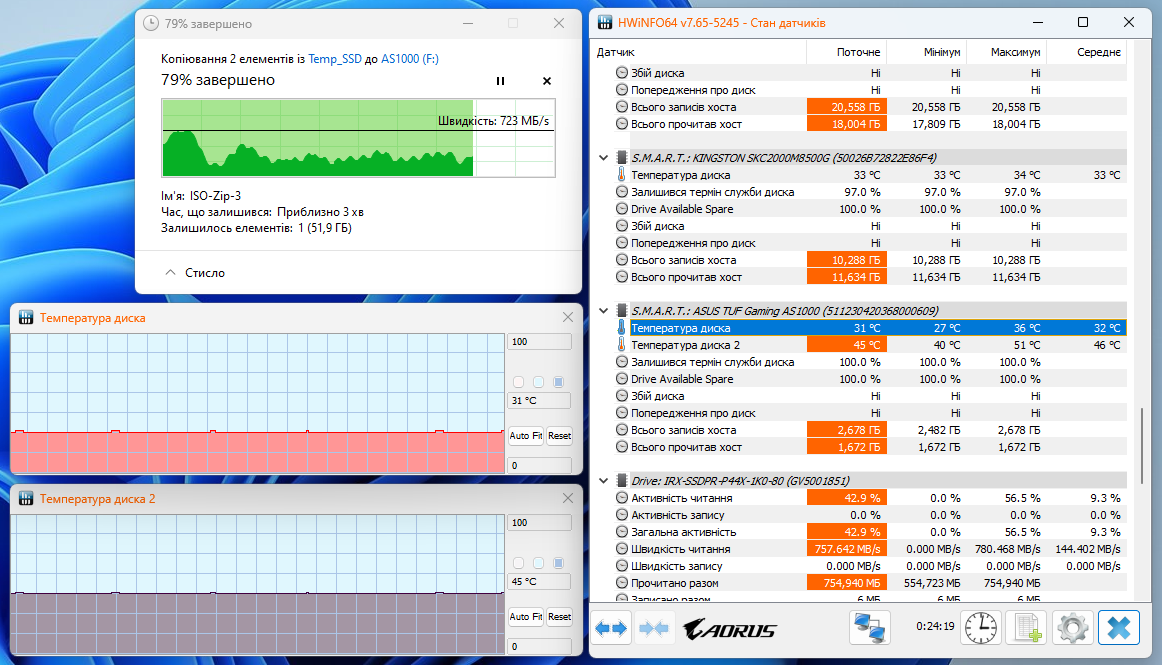
Task: Click Auto Fit in Температура диска 2 graph
Action: [x=525, y=617]
